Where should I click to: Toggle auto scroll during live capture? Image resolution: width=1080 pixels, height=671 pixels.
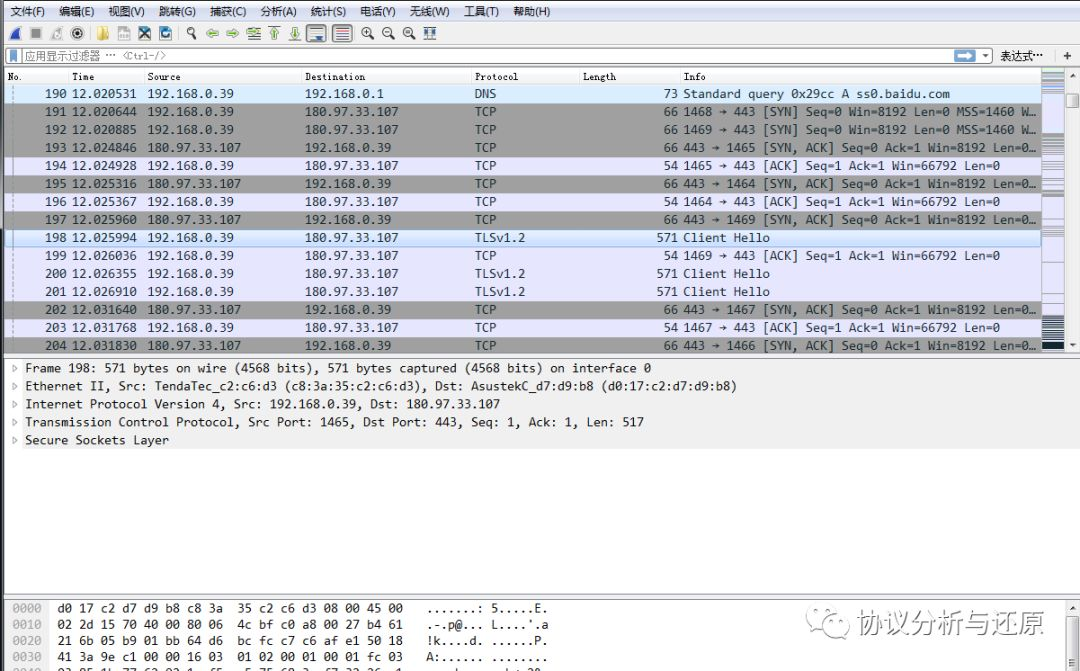tap(316, 33)
